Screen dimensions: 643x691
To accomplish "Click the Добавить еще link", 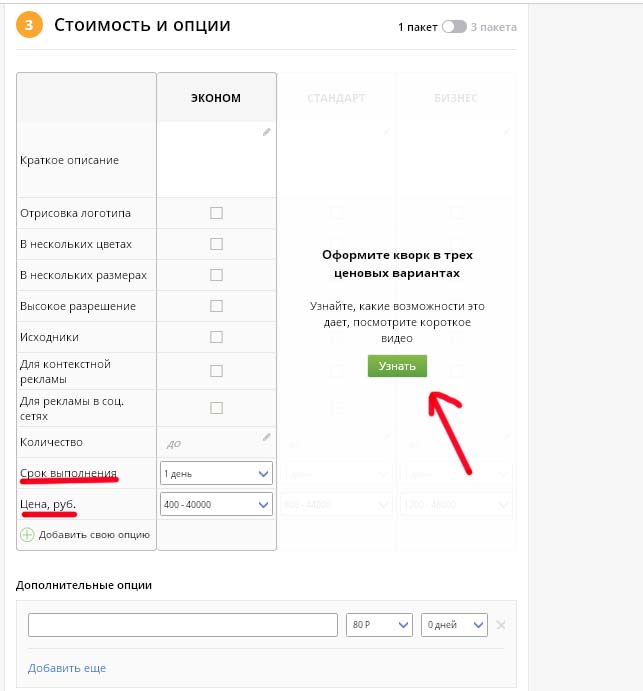I will click(x=67, y=668).
